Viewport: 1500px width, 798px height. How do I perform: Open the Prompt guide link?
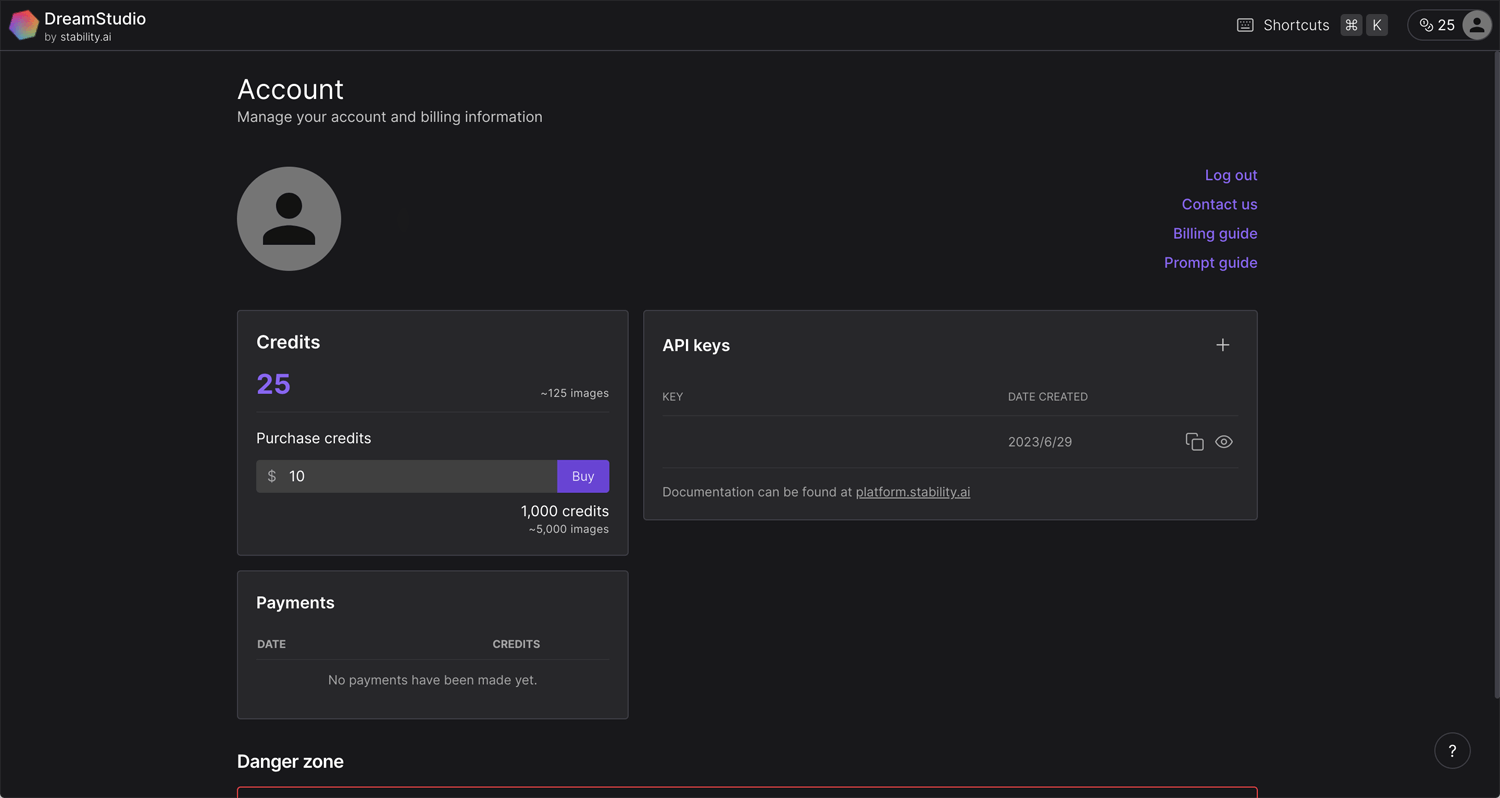(1210, 262)
